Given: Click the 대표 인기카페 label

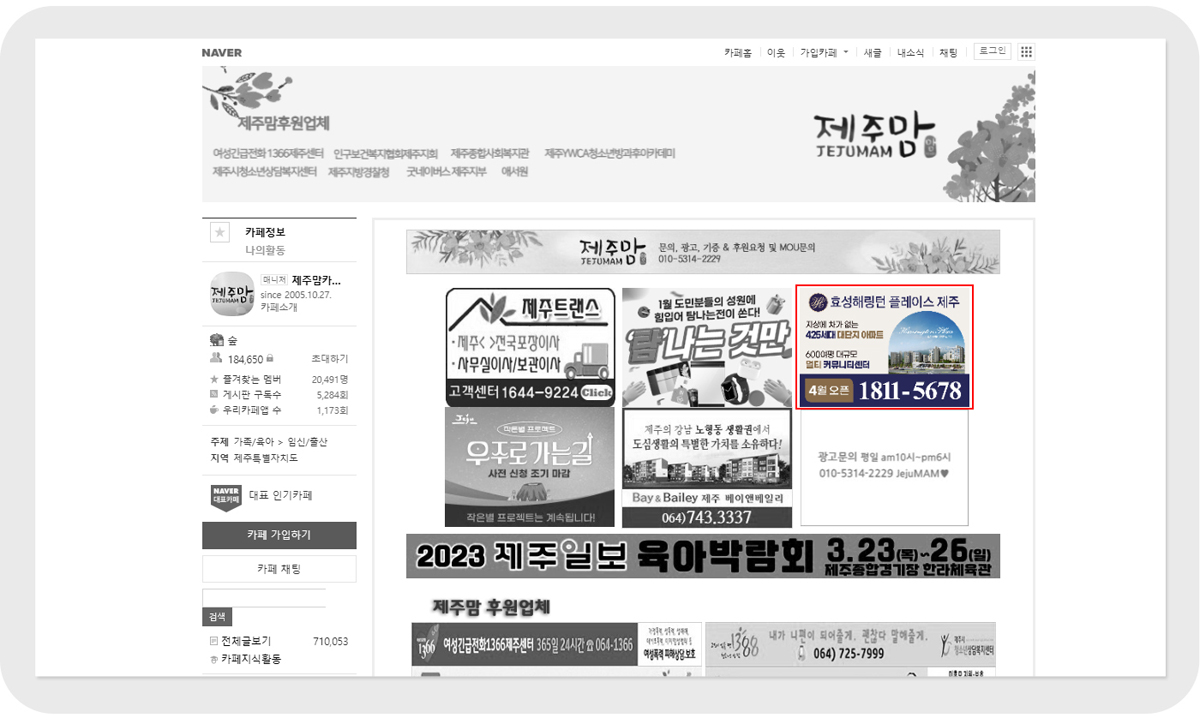Looking at the screenshot, I should click(x=281, y=496).
